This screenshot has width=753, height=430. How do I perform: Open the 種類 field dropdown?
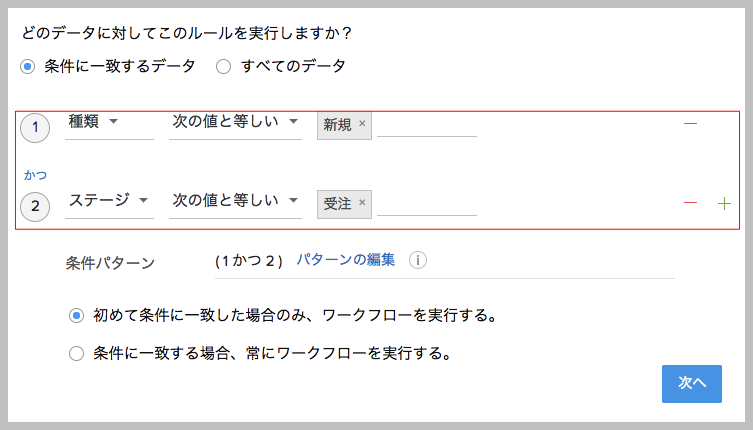click(108, 121)
